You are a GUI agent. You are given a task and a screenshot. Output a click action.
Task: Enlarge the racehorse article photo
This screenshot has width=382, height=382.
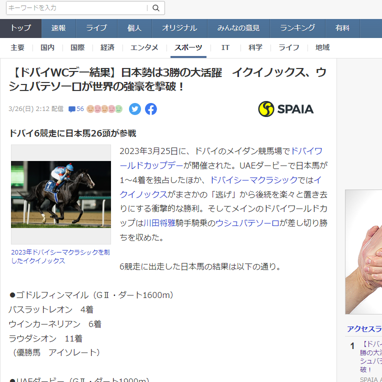pyautogui.click(x=61, y=194)
